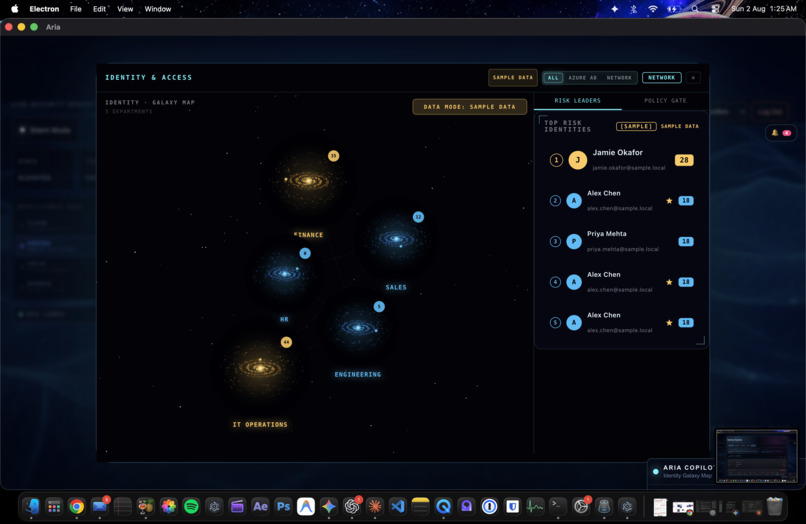Switch to the POLICY GATE tab
Viewport: 806px width, 524px height.
click(x=665, y=100)
